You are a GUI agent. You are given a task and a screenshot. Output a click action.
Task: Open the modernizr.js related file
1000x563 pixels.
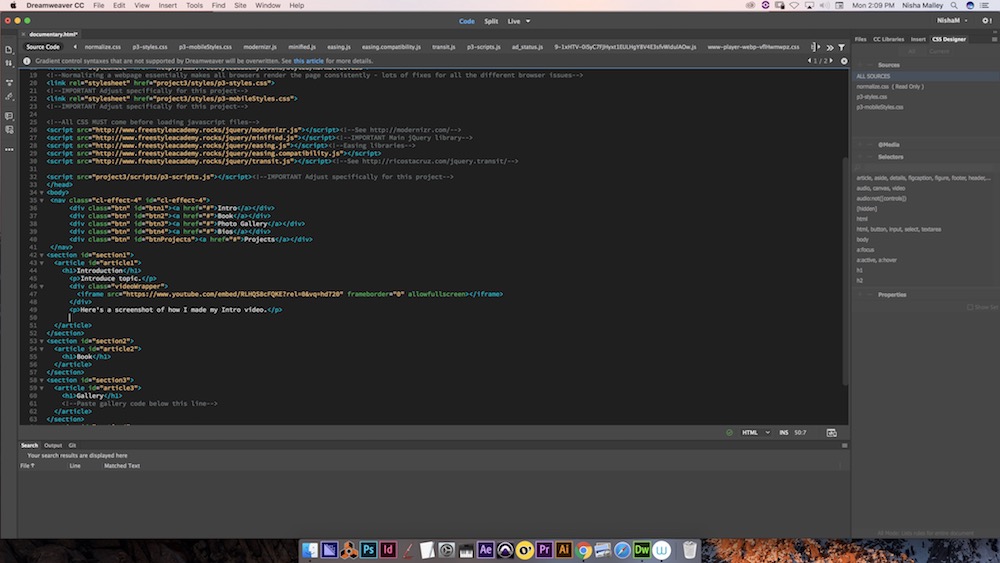point(260,47)
